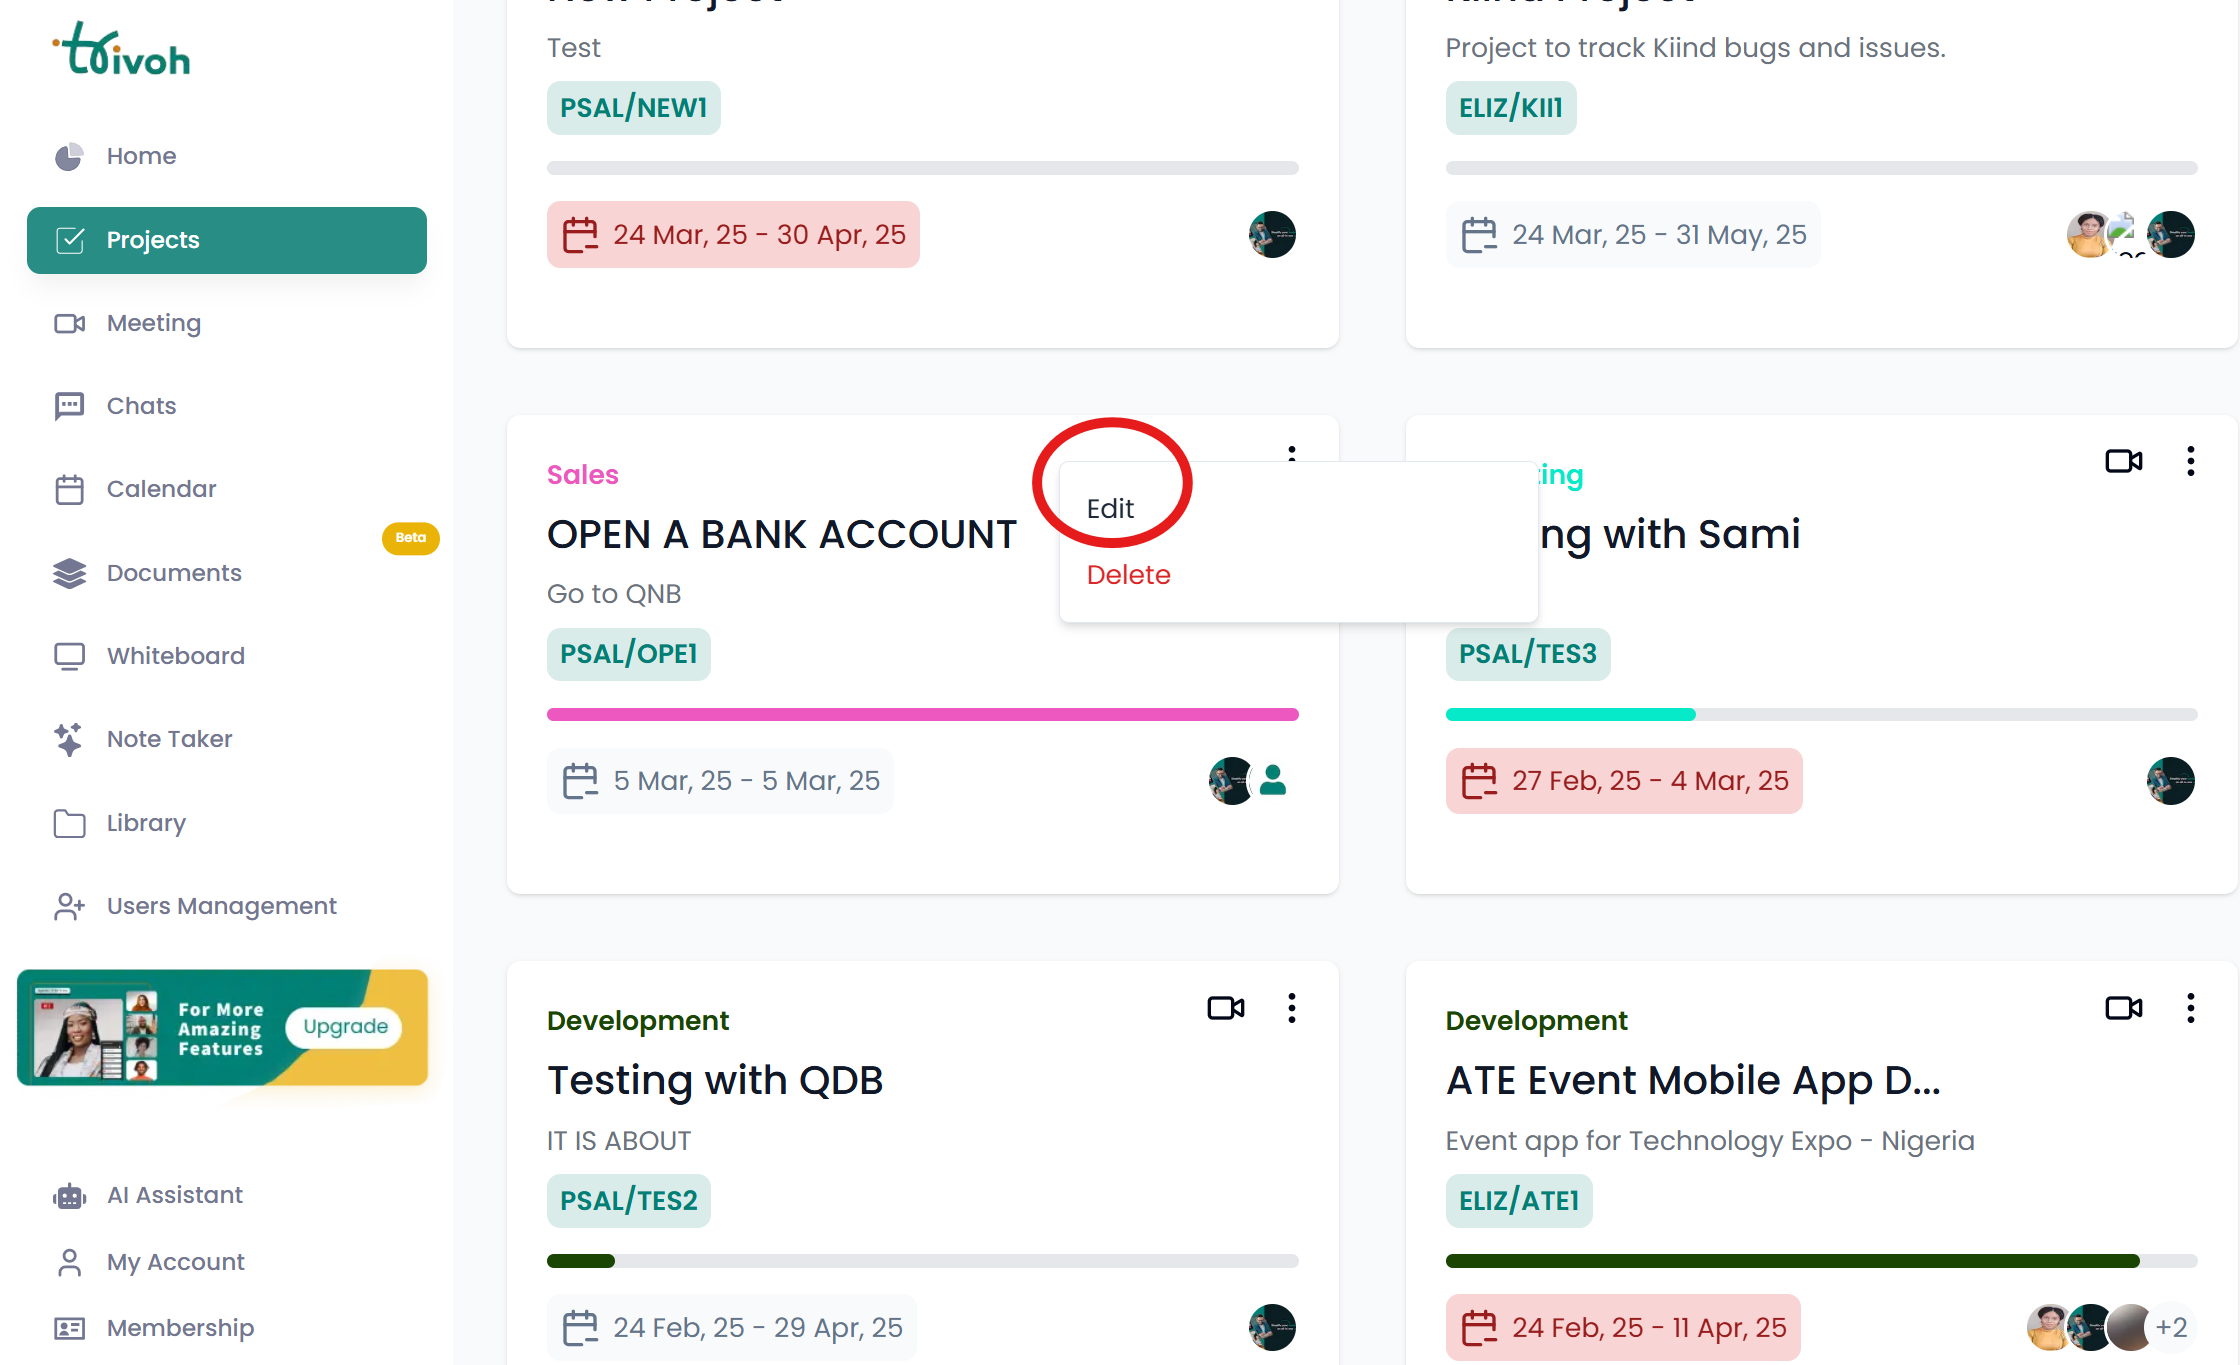Screen dimensions: 2240x1365
Task: Start video call on ATE Event Mobile App card
Action: [x=2124, y=1008]
